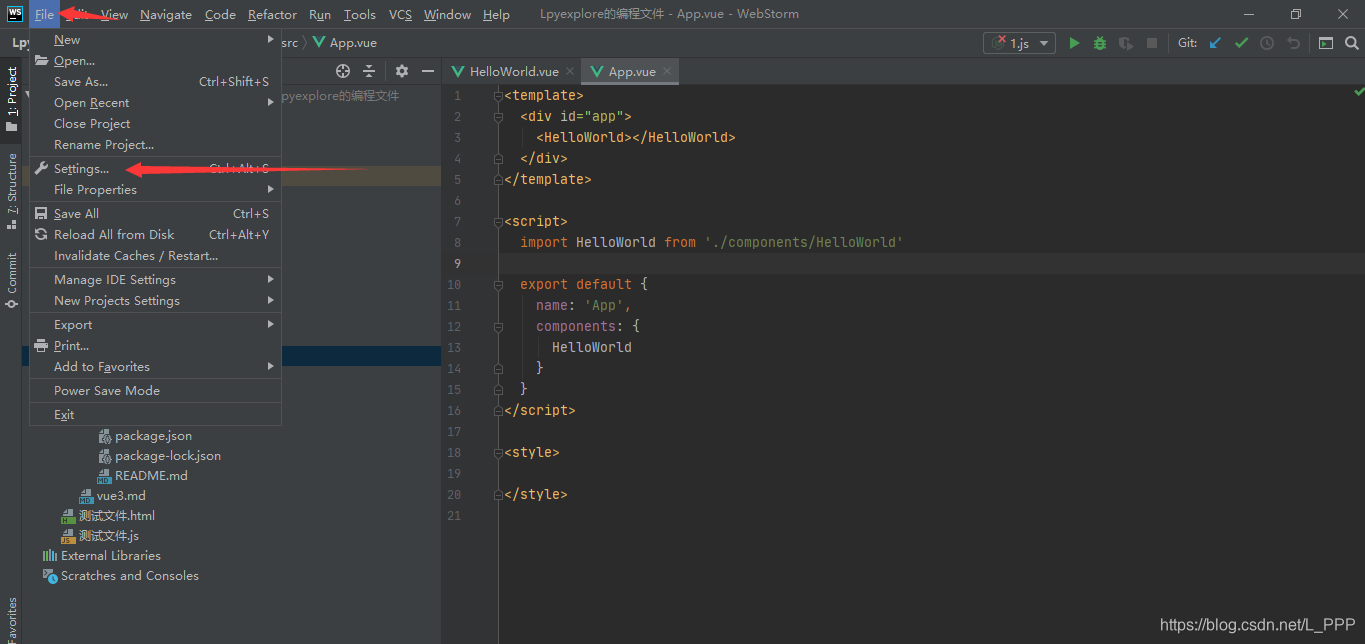Locate opened file with crosshair icon
This screenshot has width=1365, height=644.
coord(343,71)
